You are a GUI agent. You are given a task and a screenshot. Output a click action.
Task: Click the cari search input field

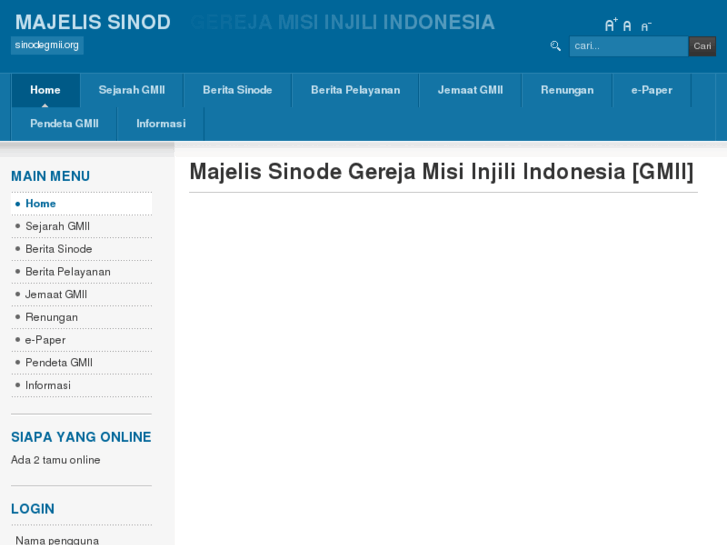coord(629,46)
